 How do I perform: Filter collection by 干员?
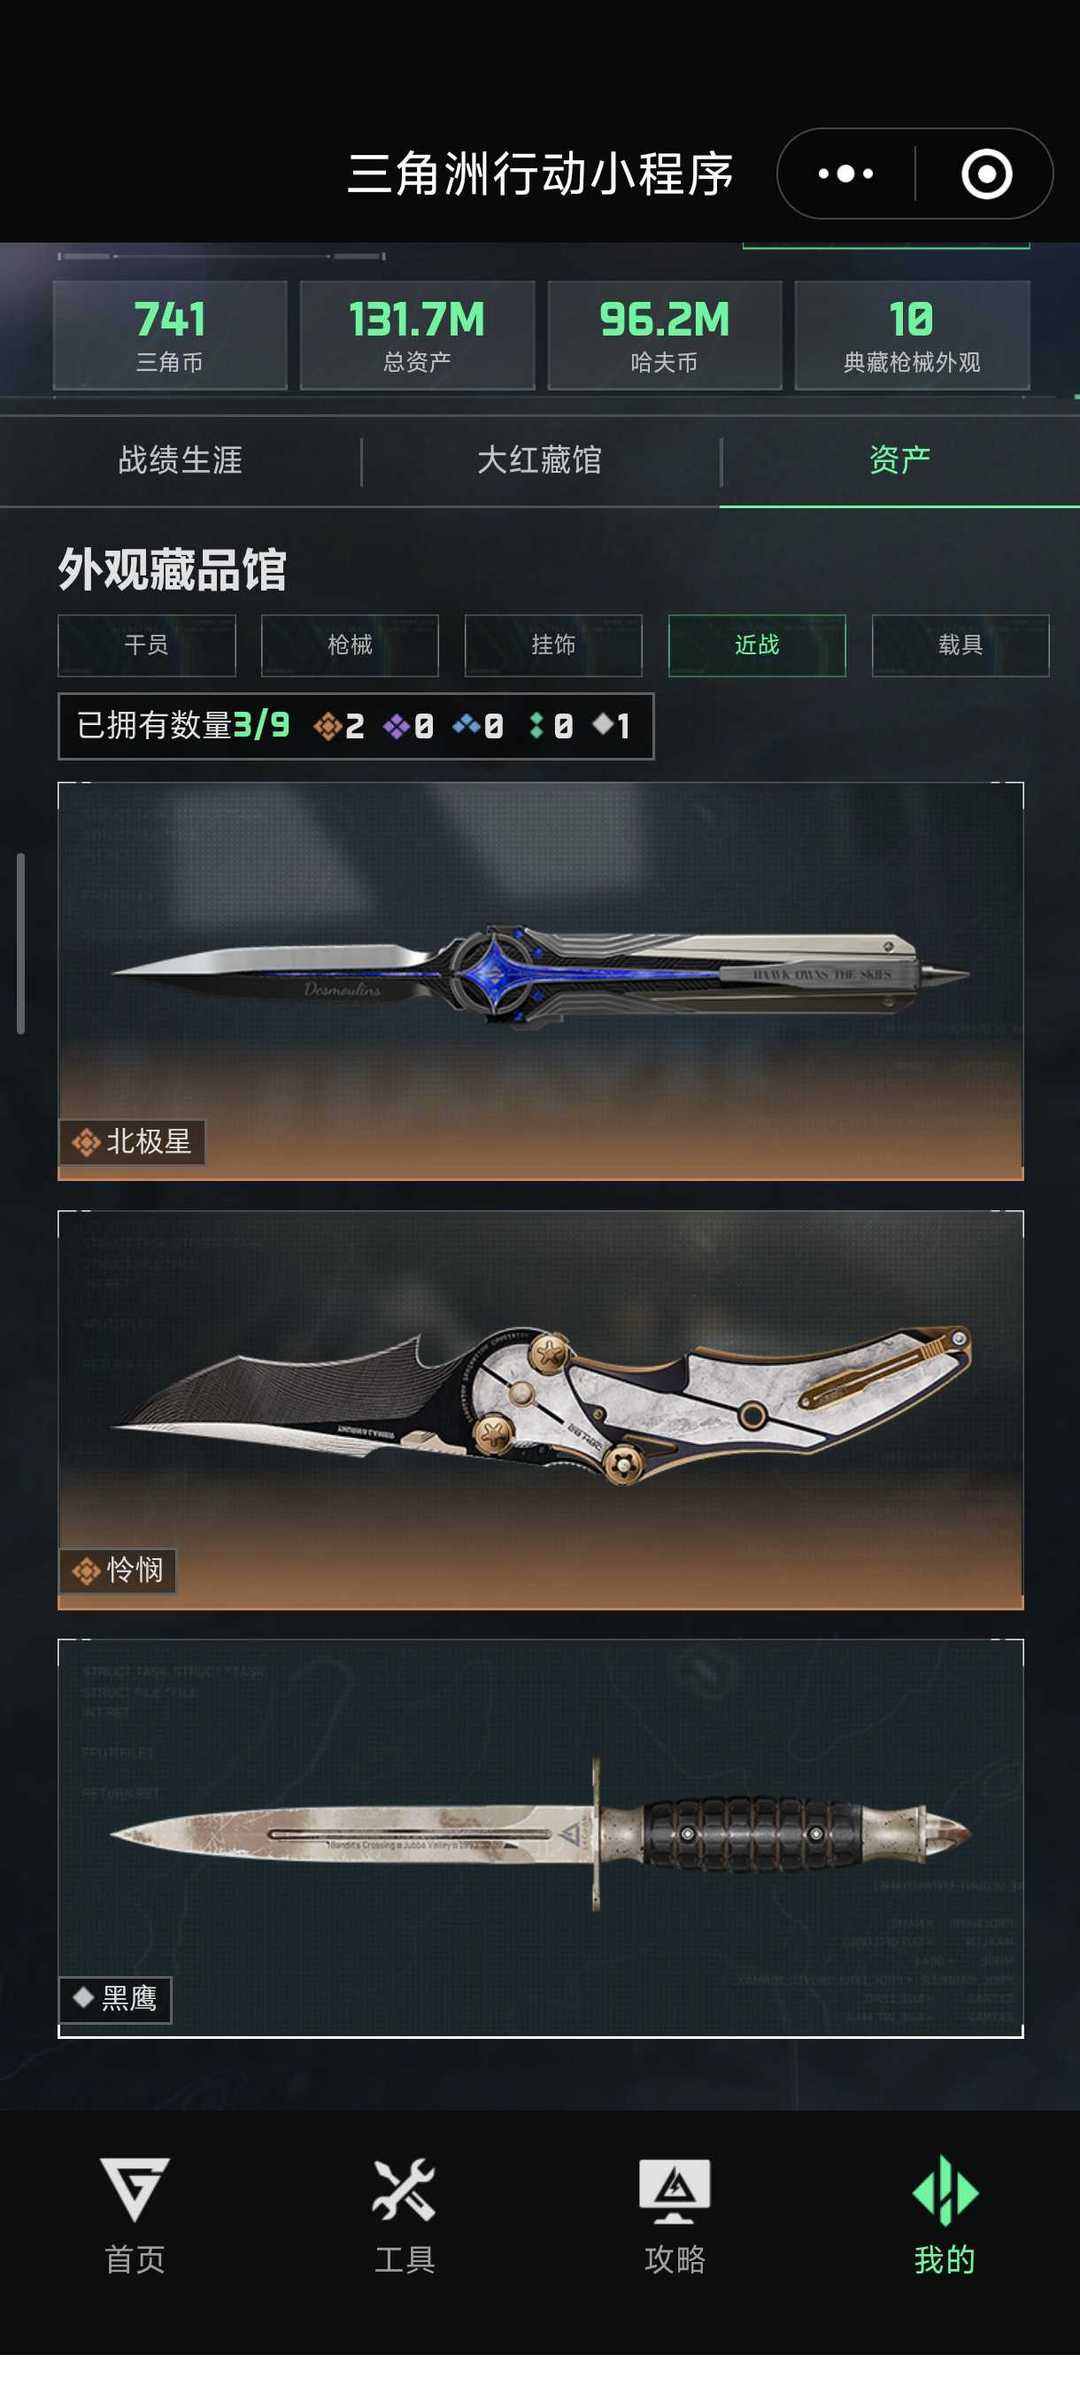(x=147, y=646)
